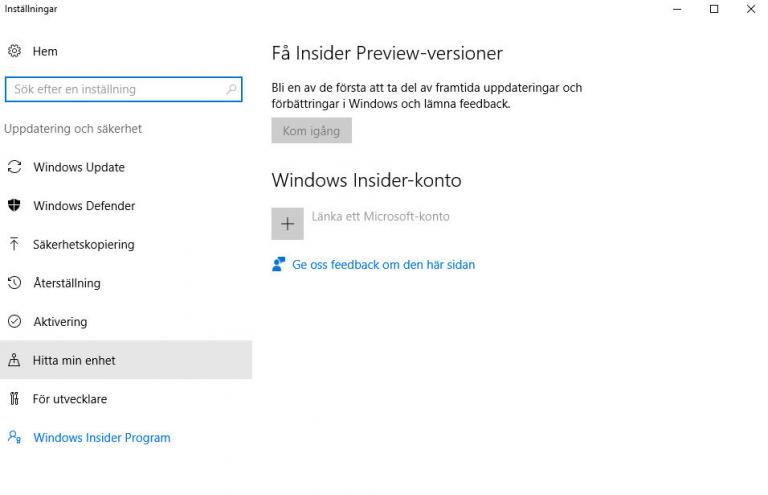Click the search magnifier icon
This screenshot has height=495, width=768.
click(232, 89)
